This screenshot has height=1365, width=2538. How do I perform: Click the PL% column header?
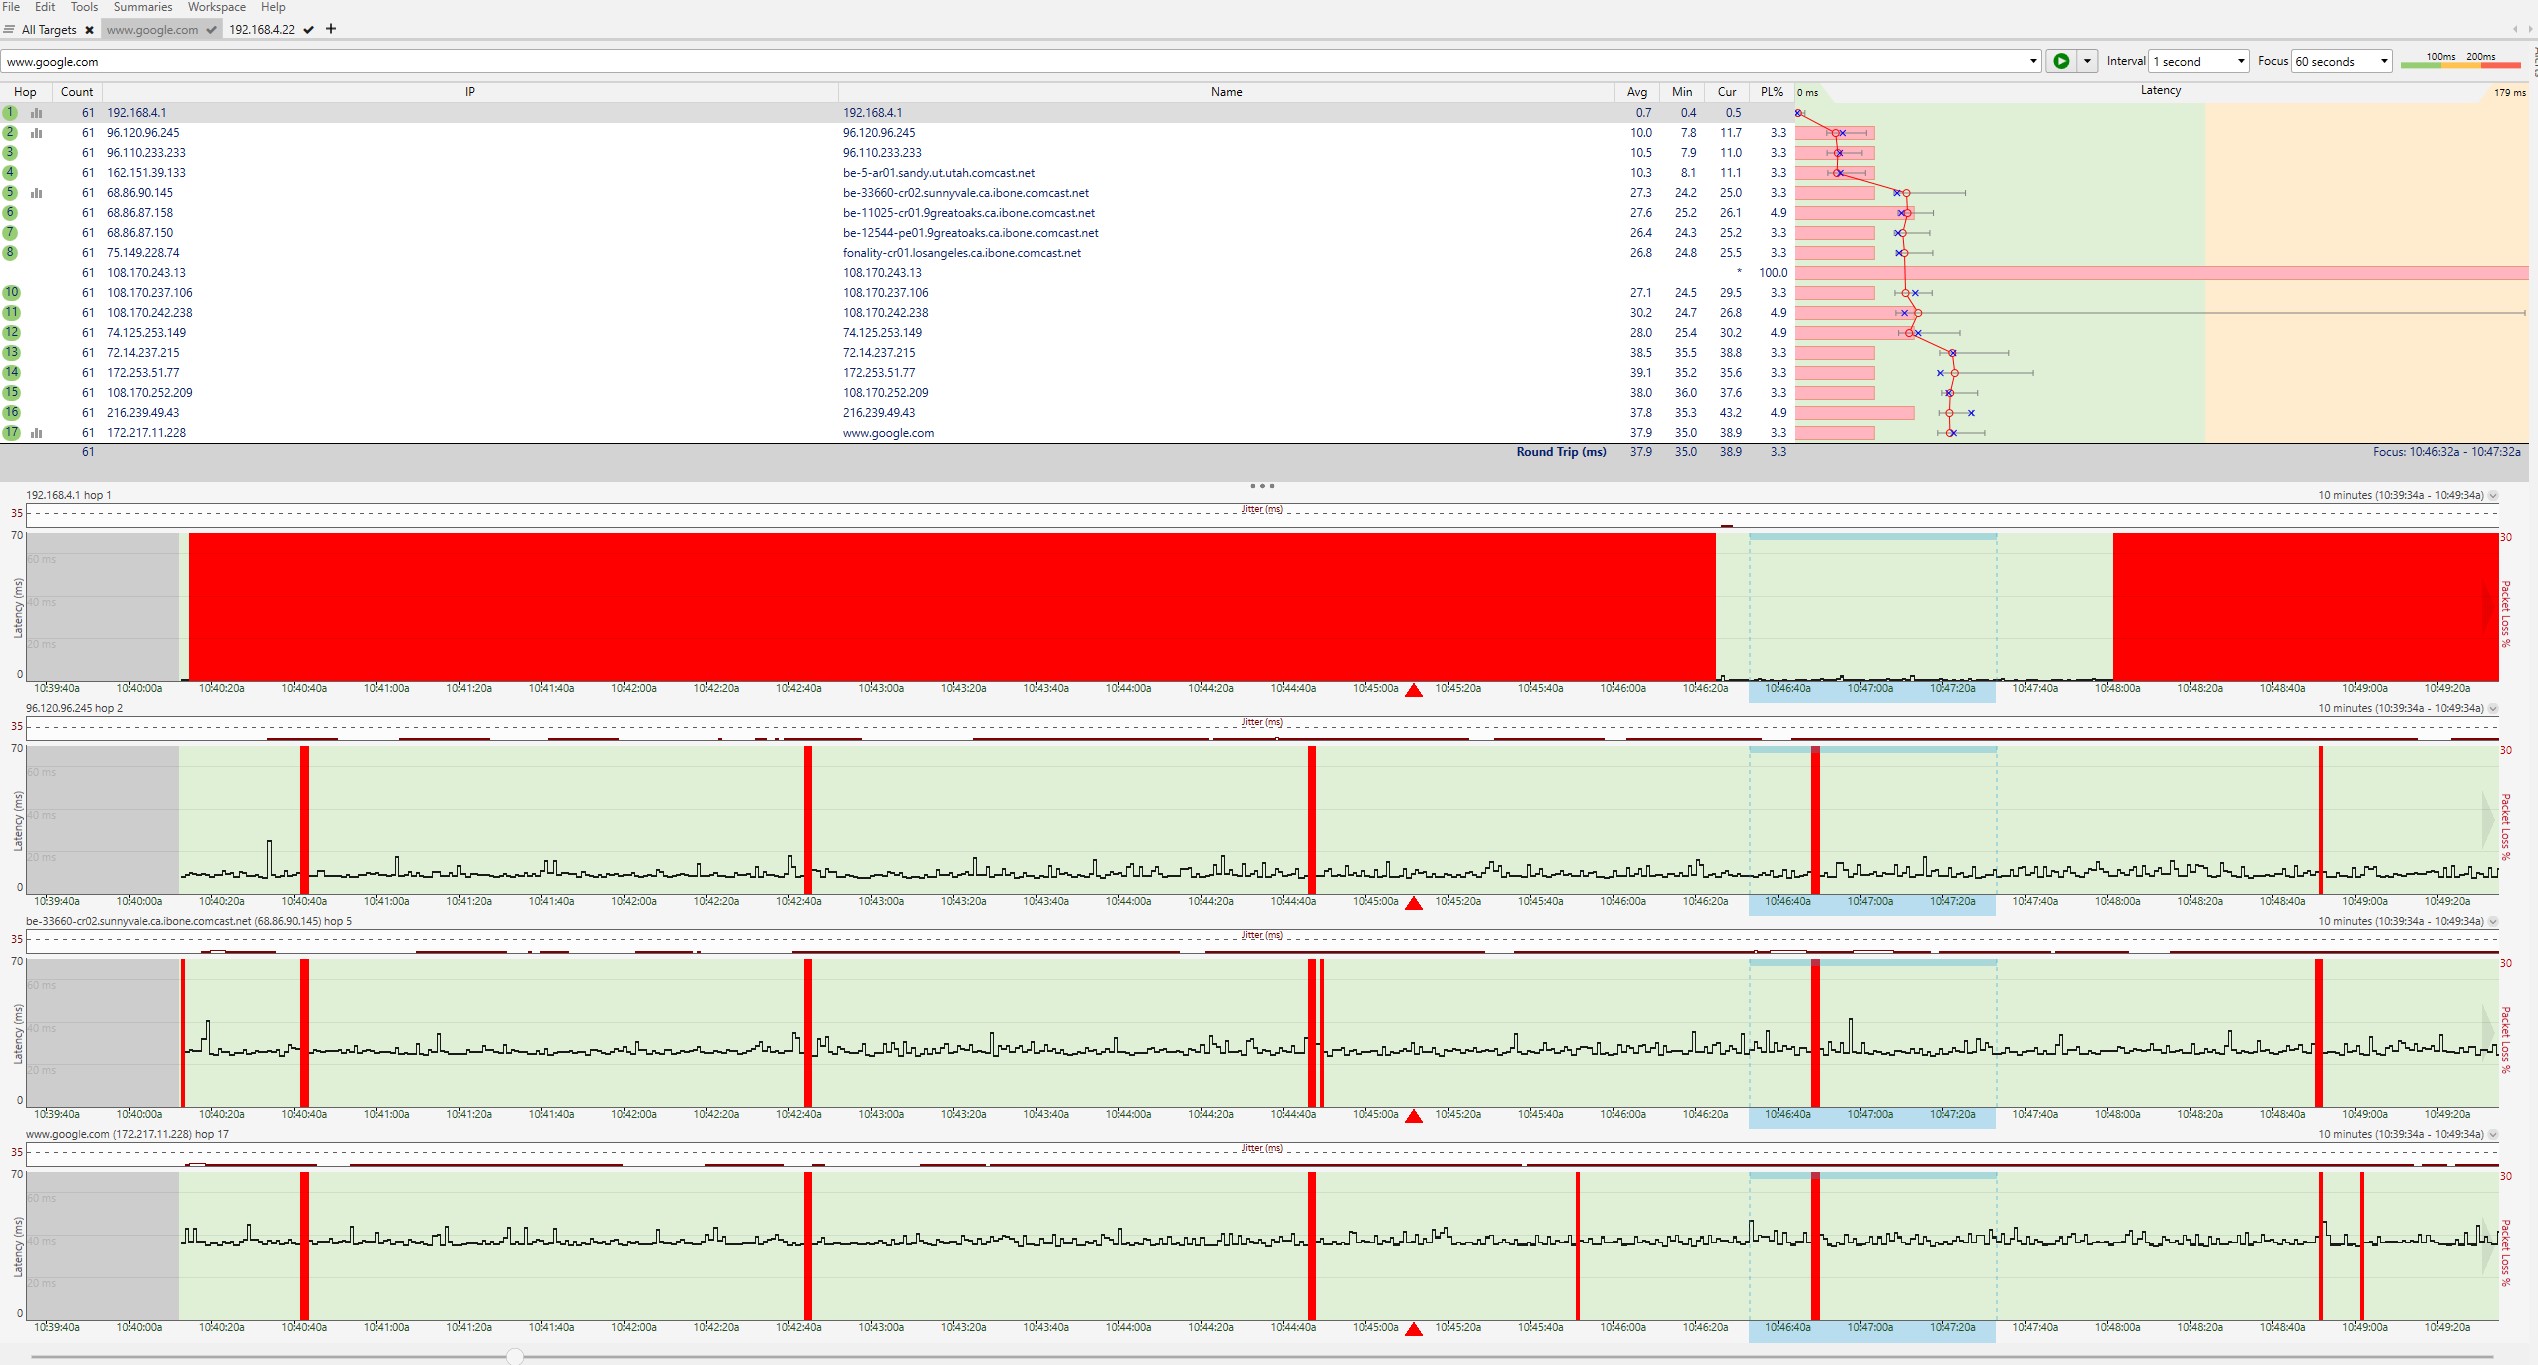[x=1771, y=92]
